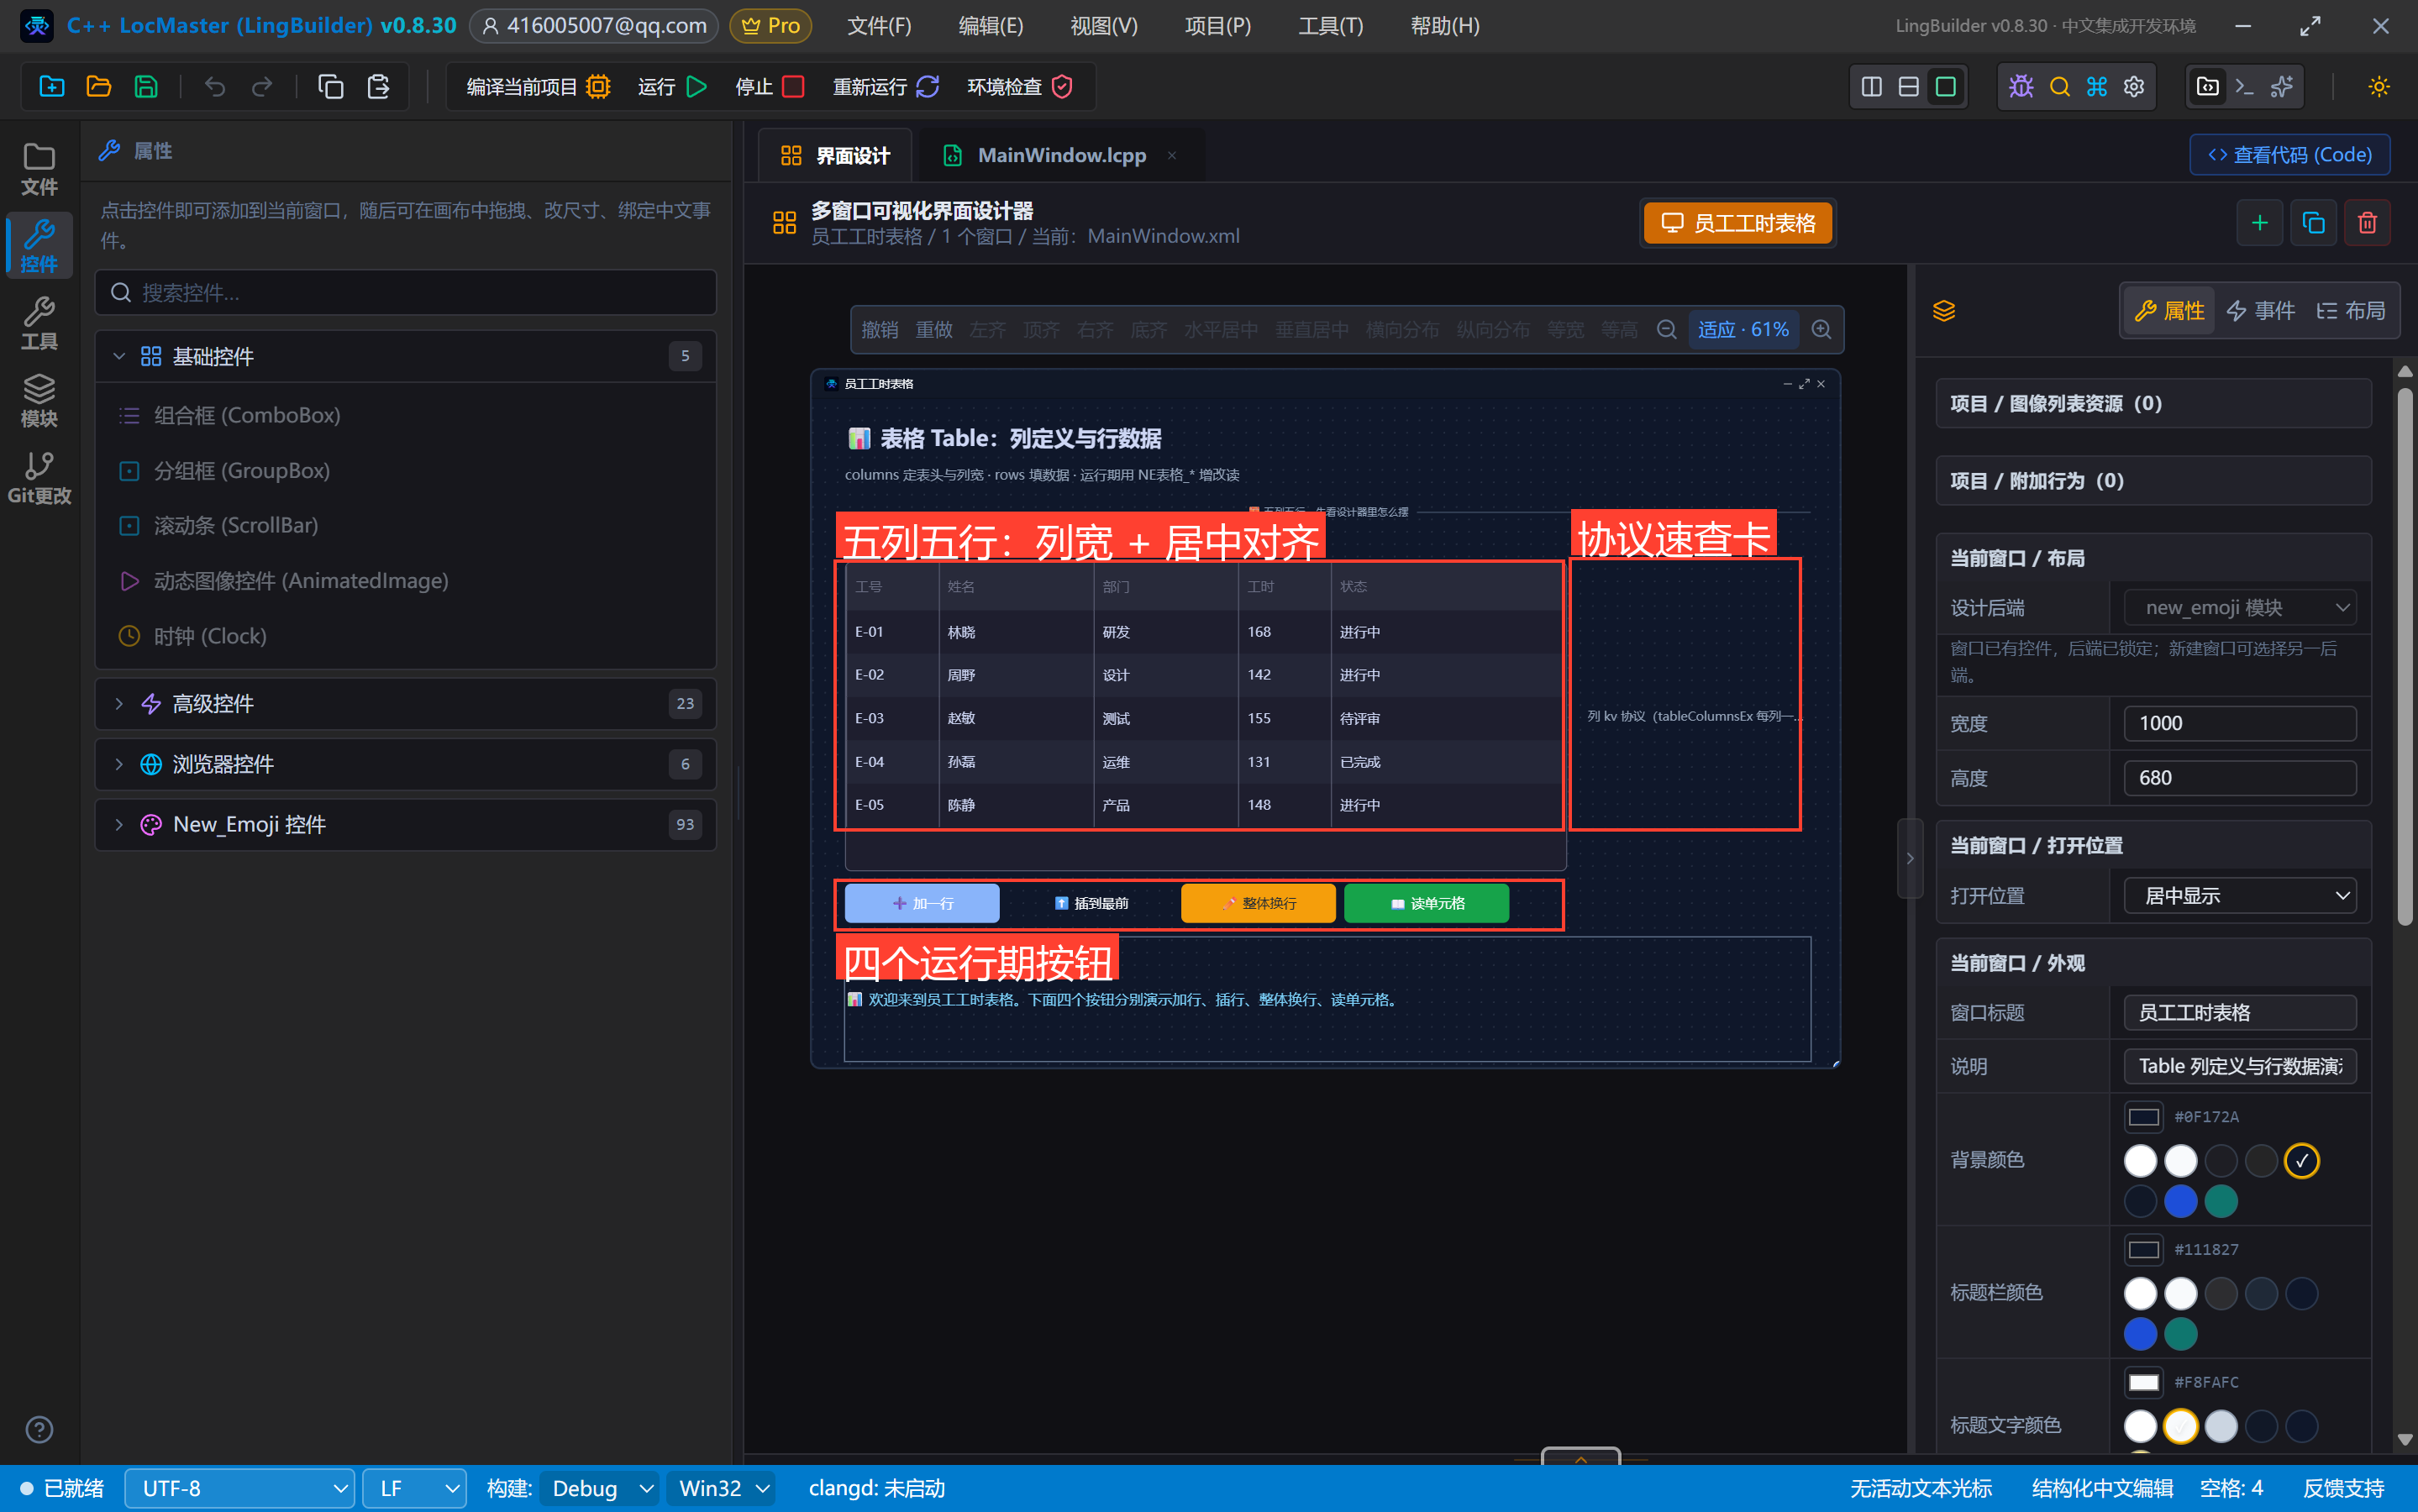This screenshot has height=1512, width=2418.
Task: Add a new window with the green plus icon
Action: (2259, 222)
